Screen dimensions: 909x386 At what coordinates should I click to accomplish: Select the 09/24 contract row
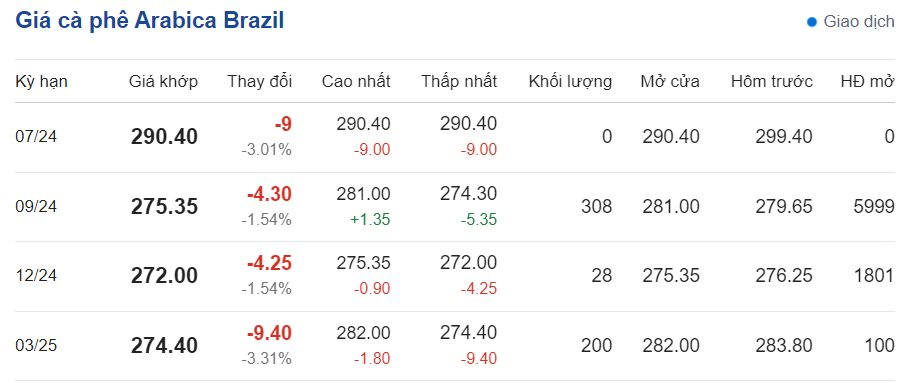(x=454, y=207)
